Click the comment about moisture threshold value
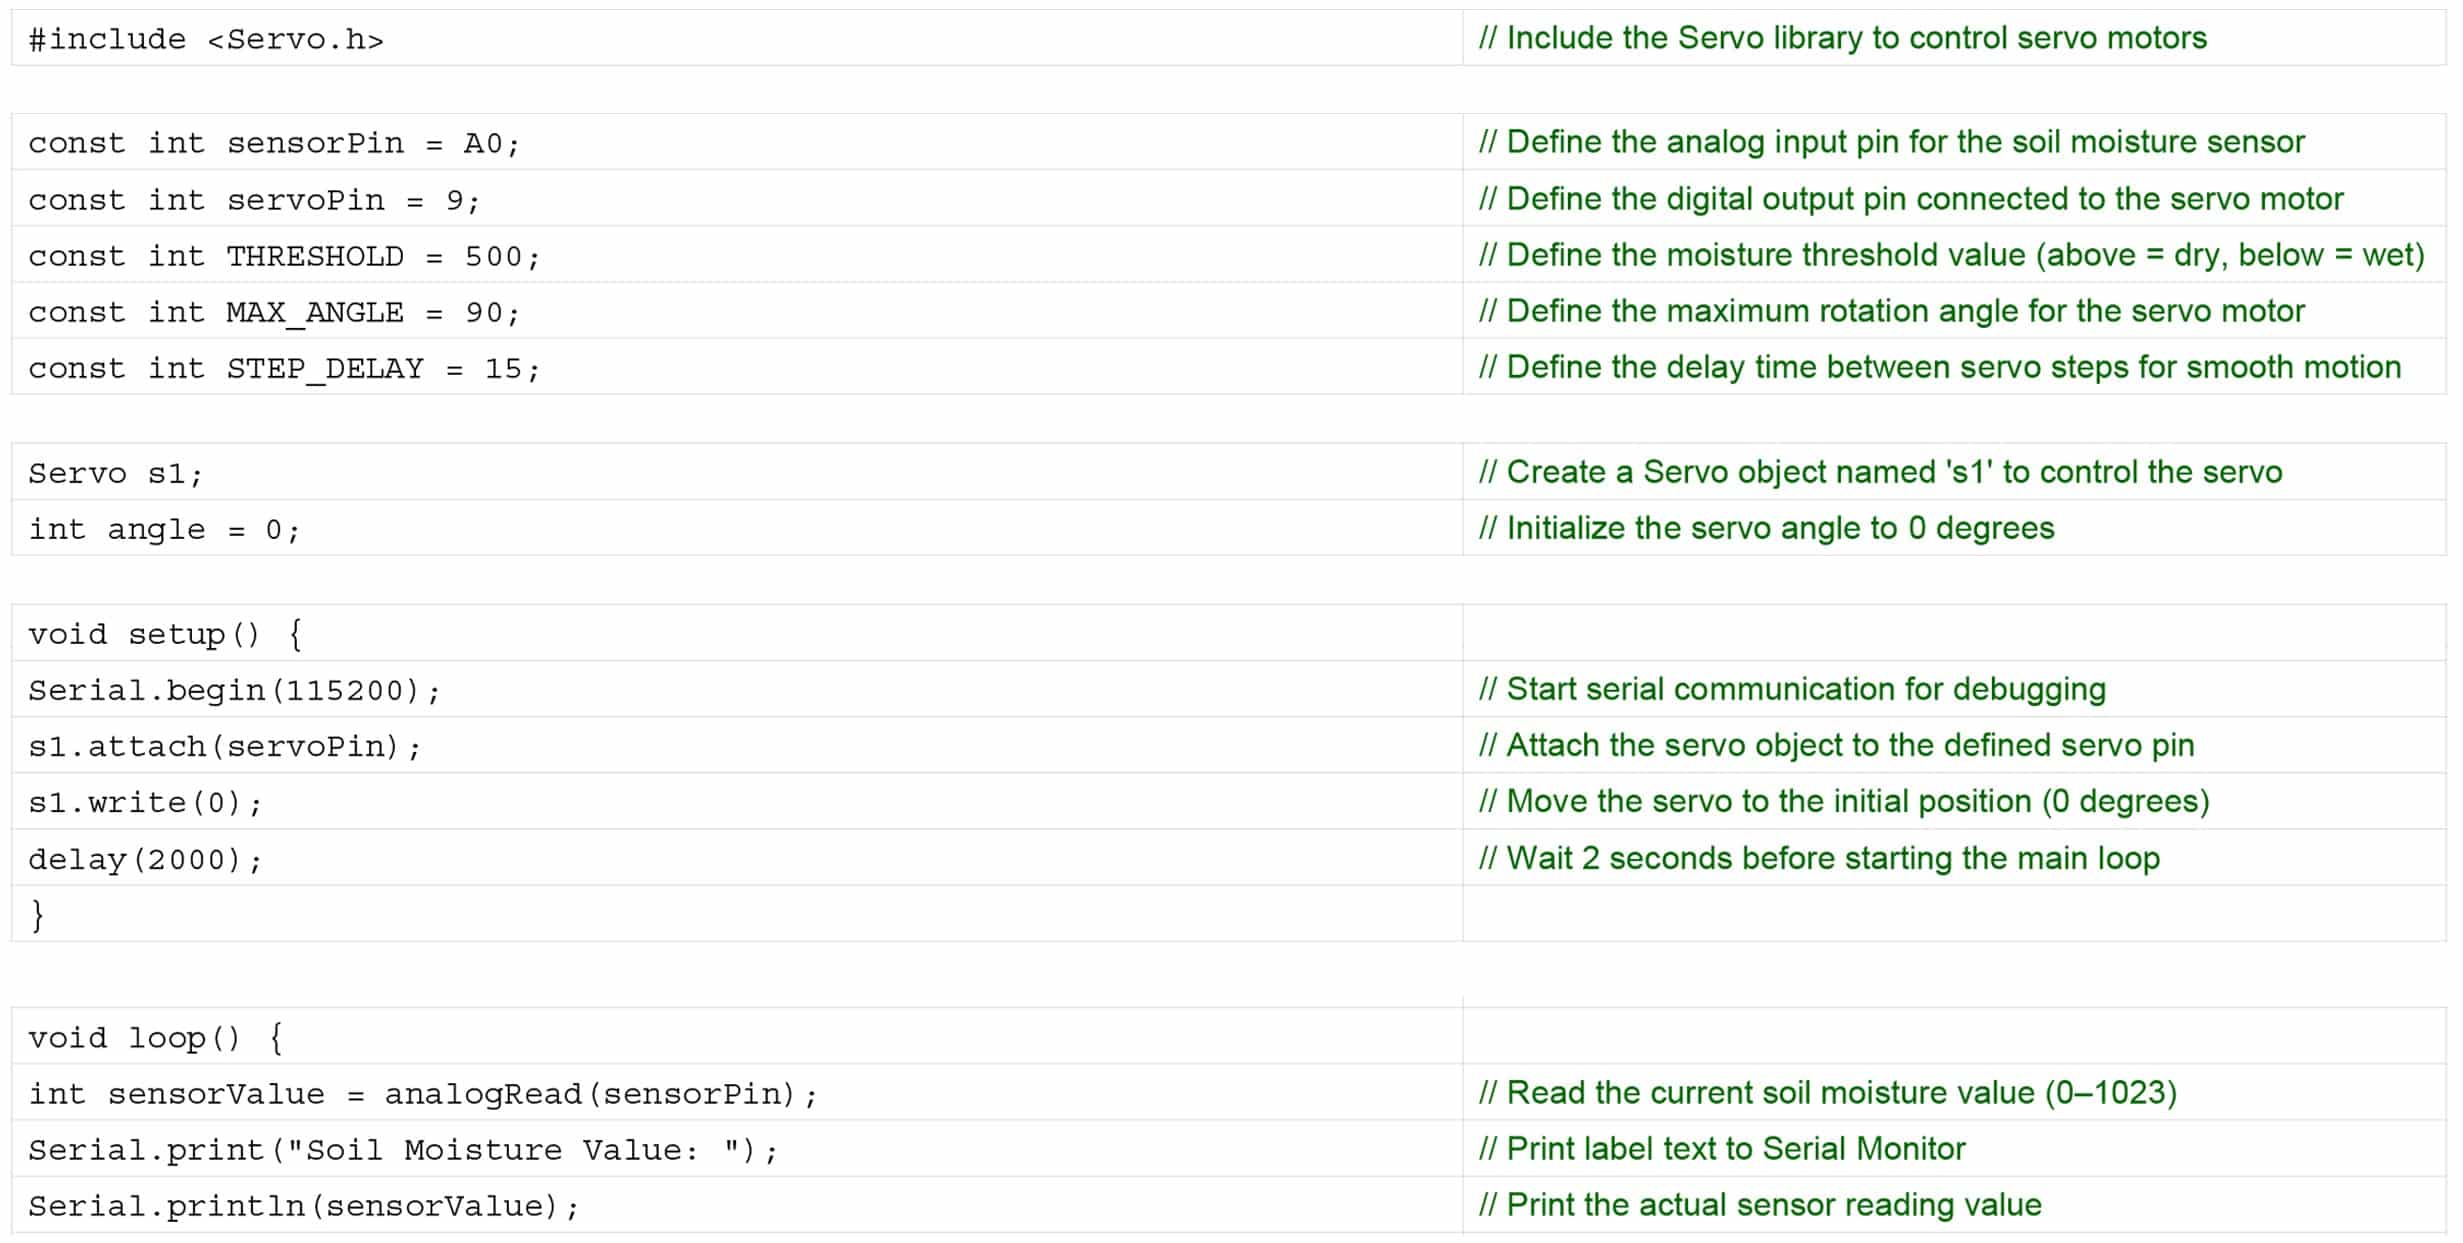This screenshot has width=2463, height=1243. (1951, 255)
